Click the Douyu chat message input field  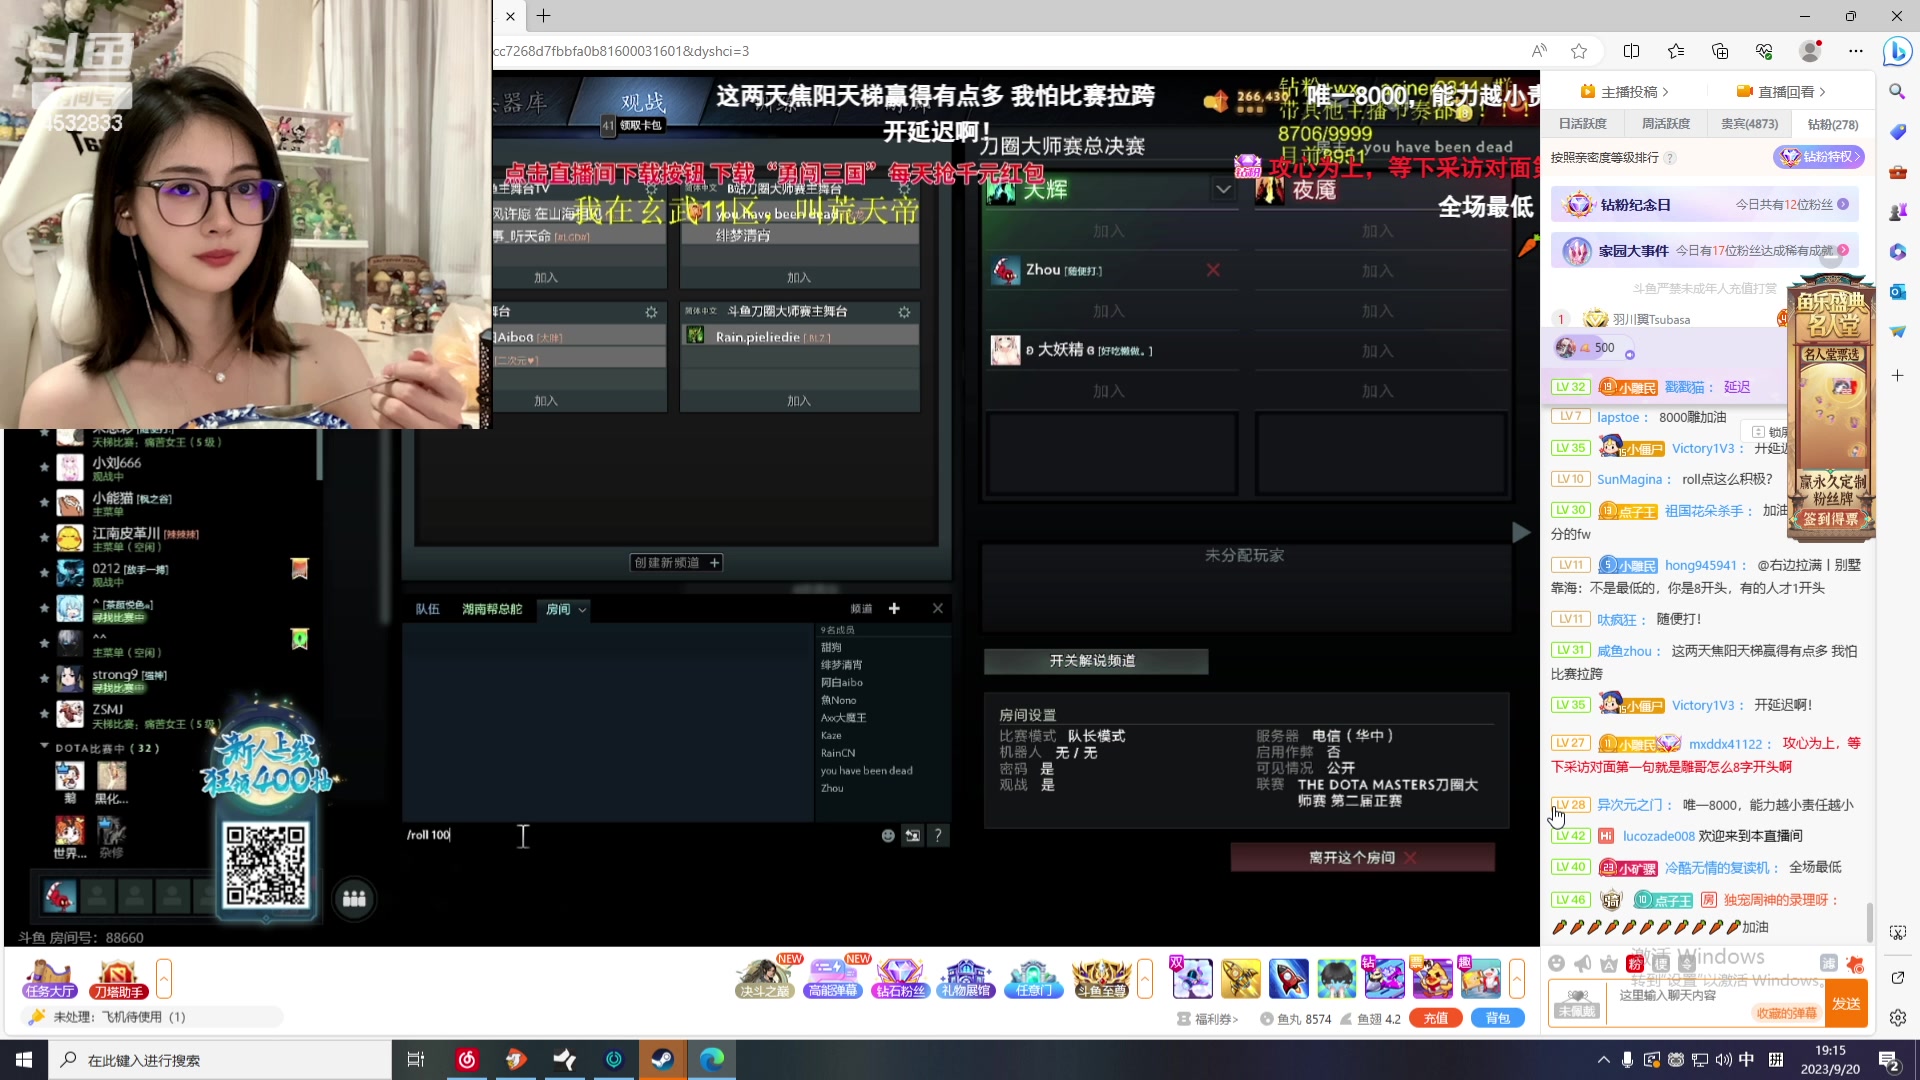coord(1714,1003)
